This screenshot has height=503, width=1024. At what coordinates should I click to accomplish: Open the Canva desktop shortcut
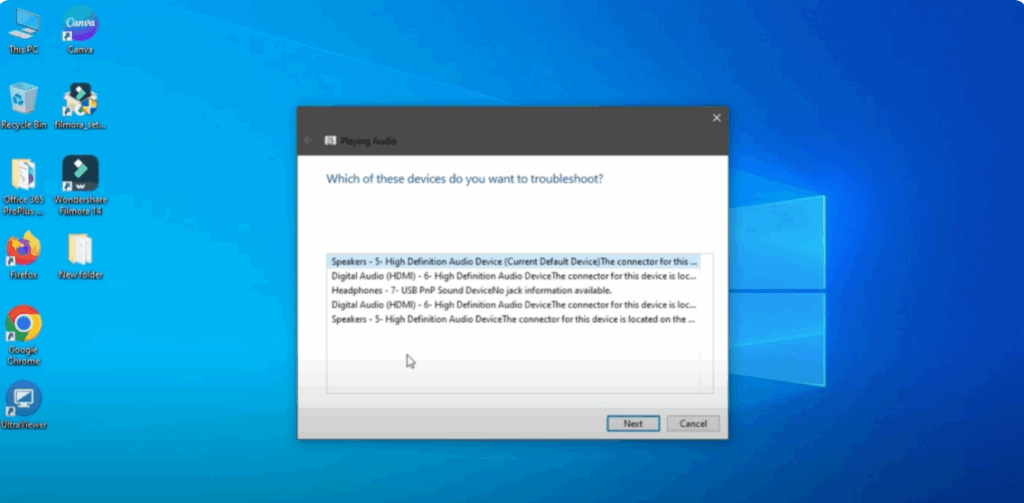click(80, 31)
